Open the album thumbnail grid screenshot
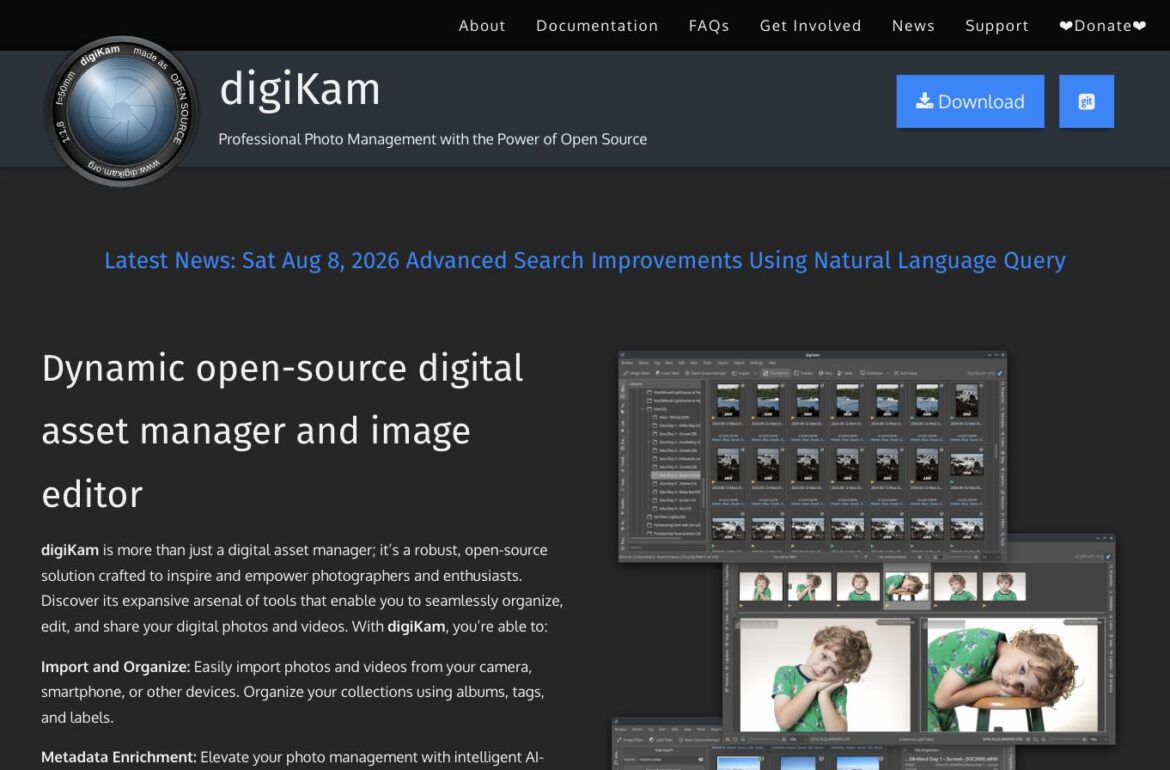 click(x=813, y=455)
